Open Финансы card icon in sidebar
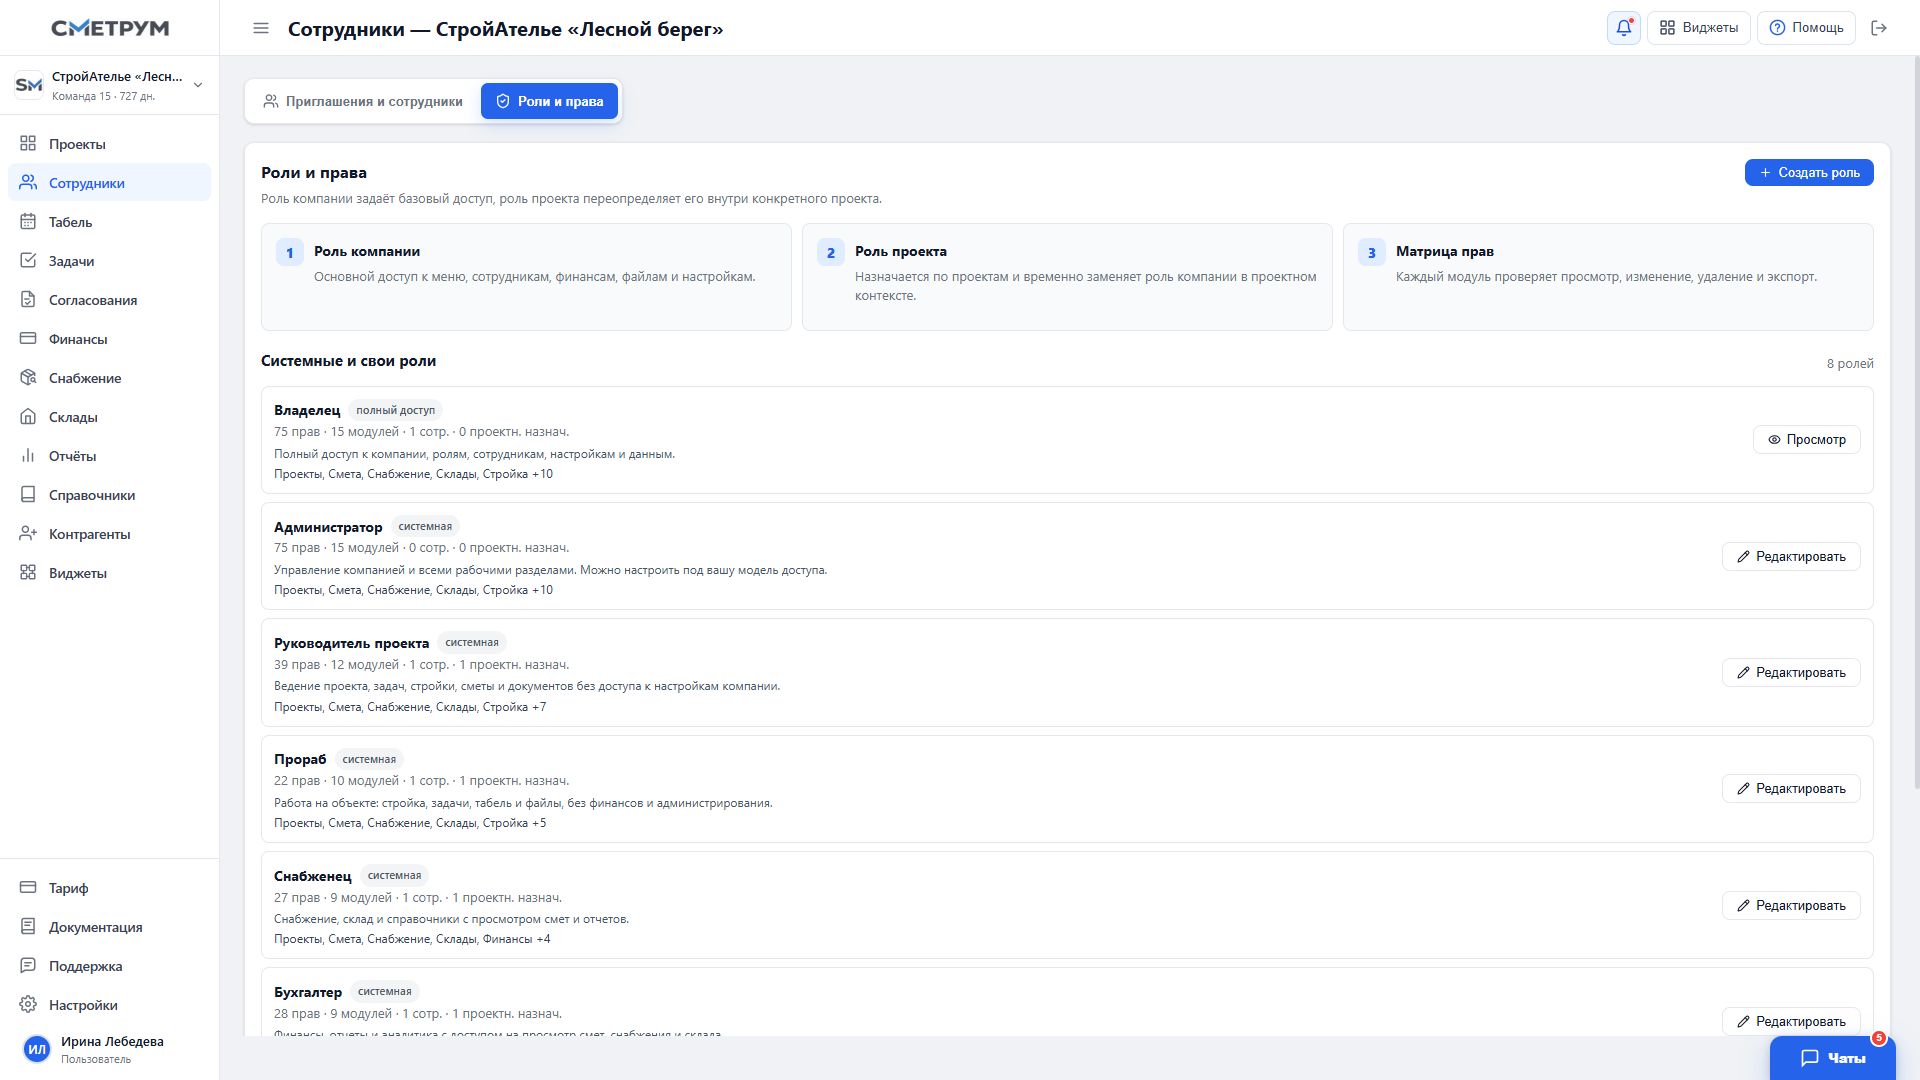This screenshot has height=1080, width=1920. point(28,339)
